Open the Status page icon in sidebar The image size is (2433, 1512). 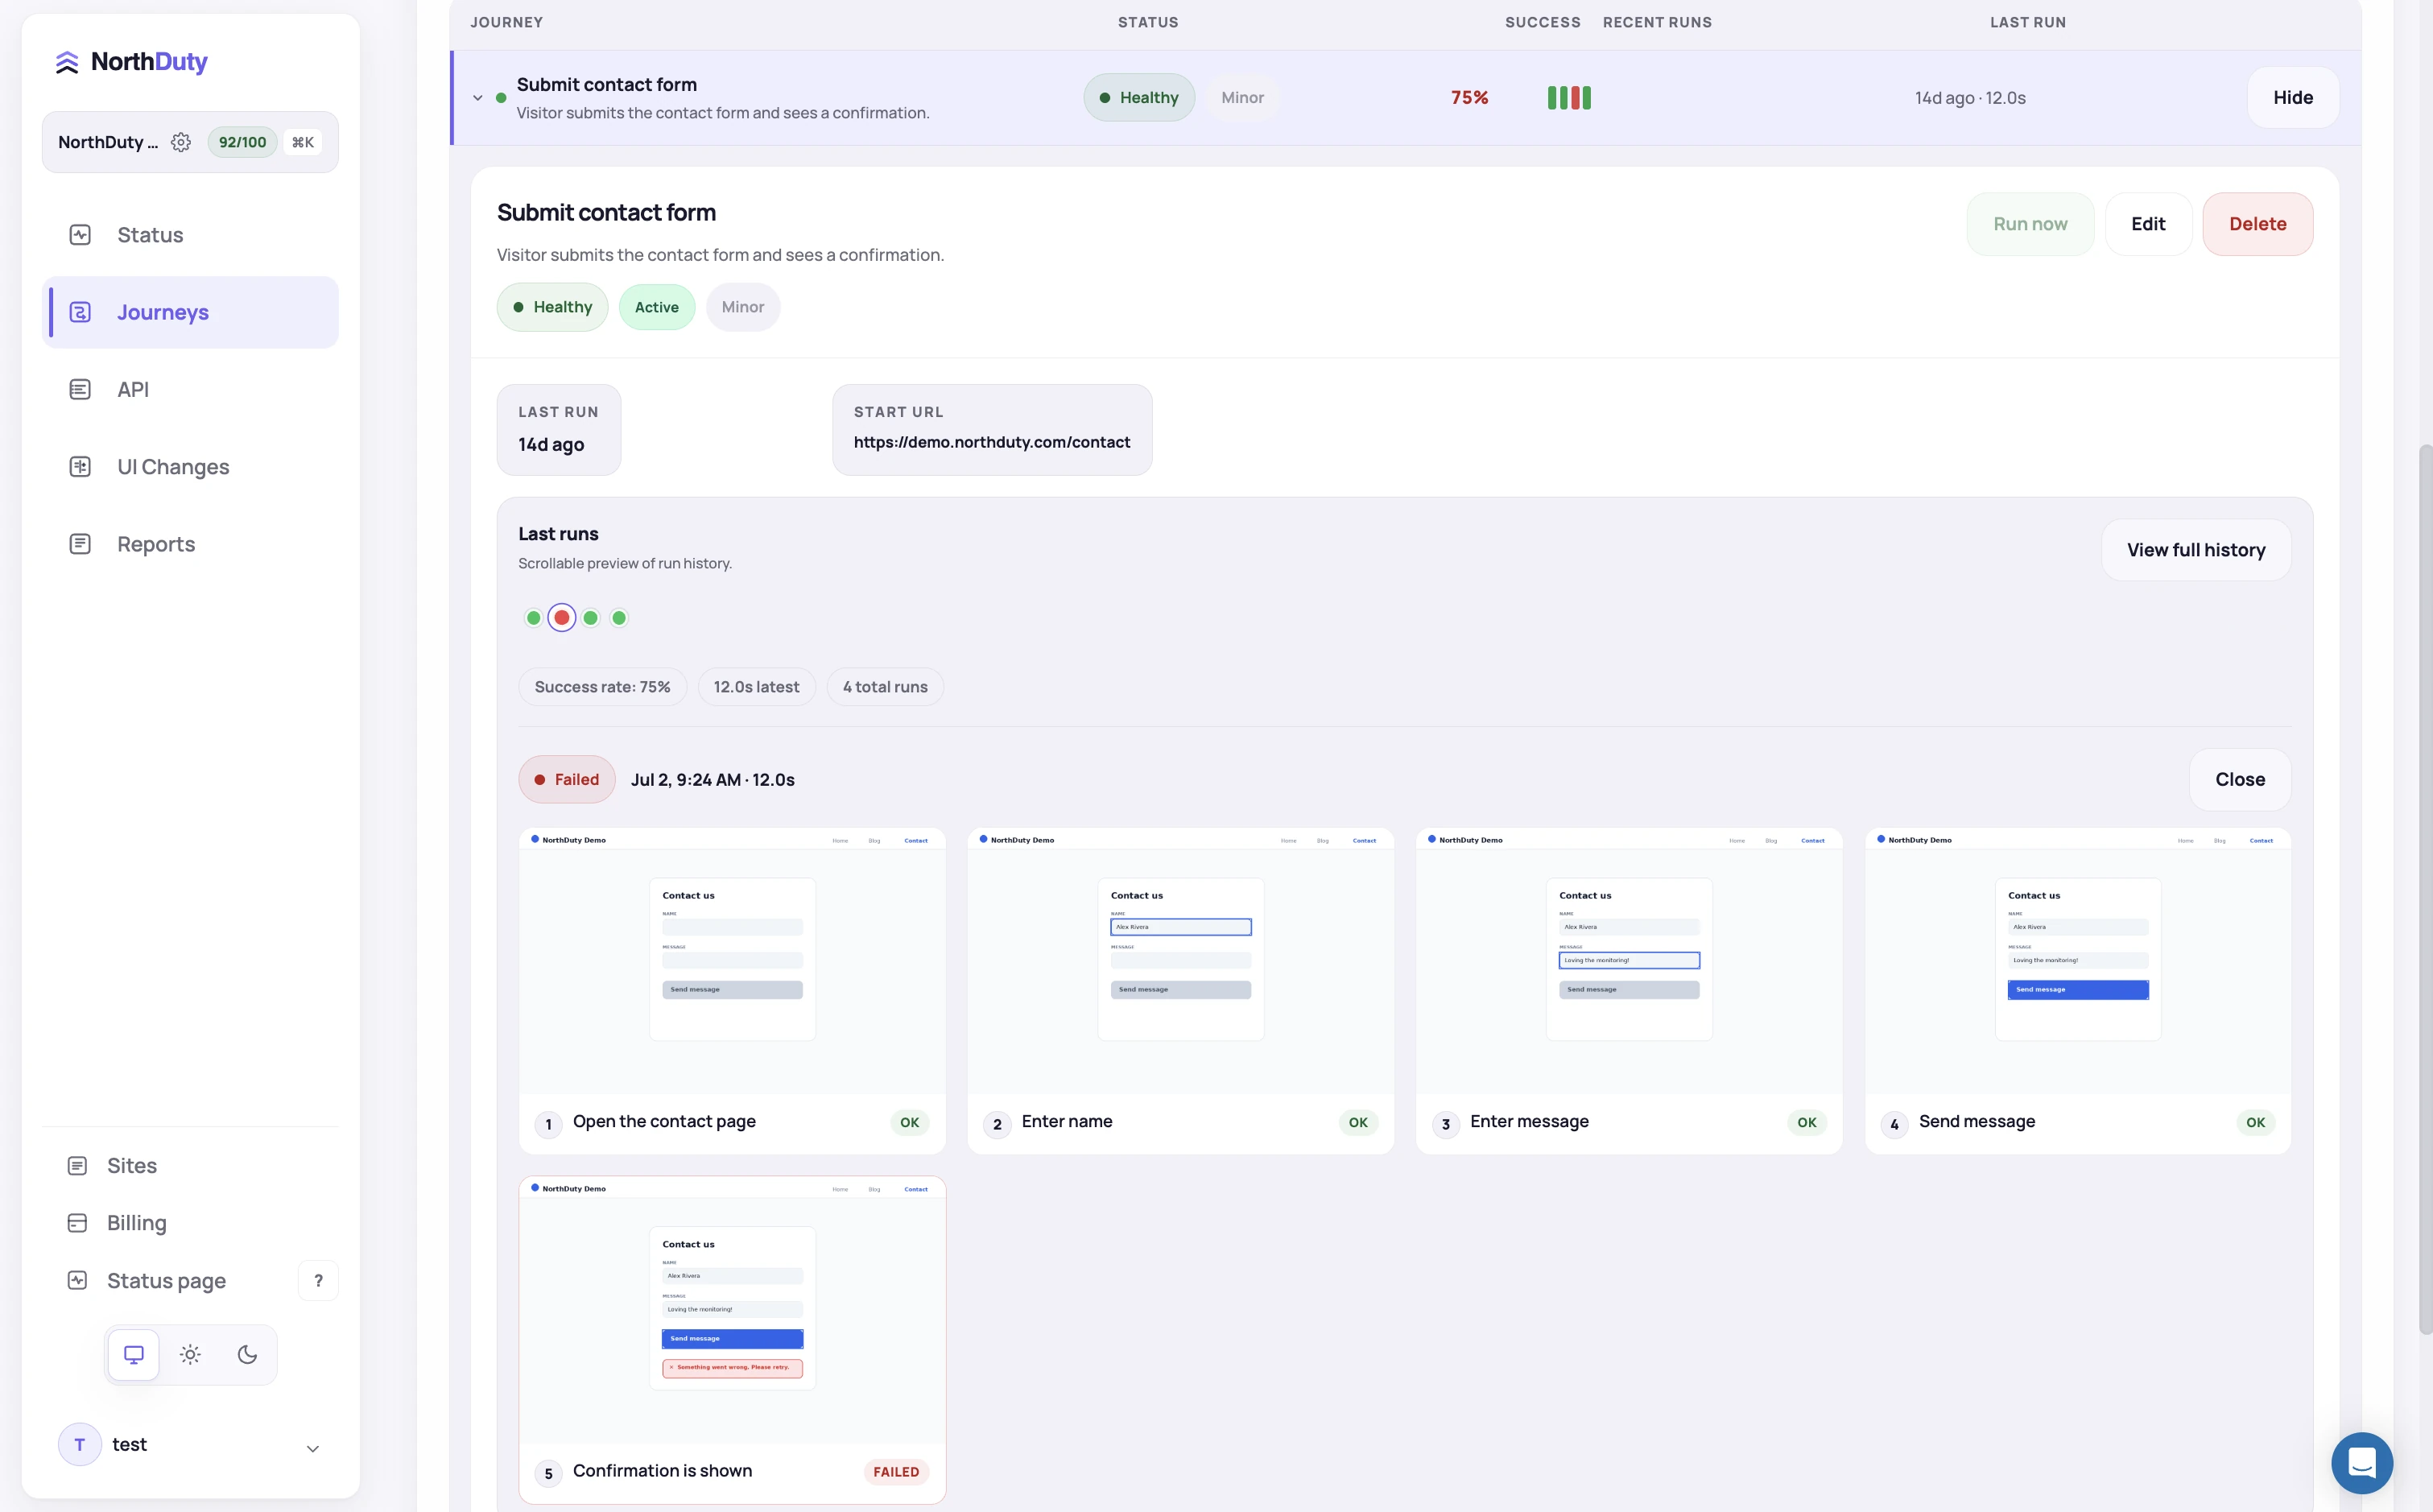point(77,1281)
